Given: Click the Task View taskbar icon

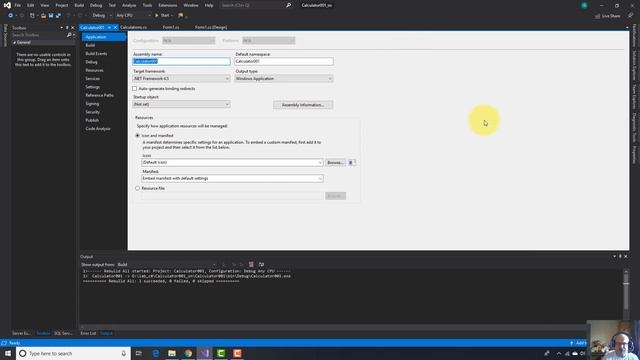Looking at the screenshot, I should [139, 353].
